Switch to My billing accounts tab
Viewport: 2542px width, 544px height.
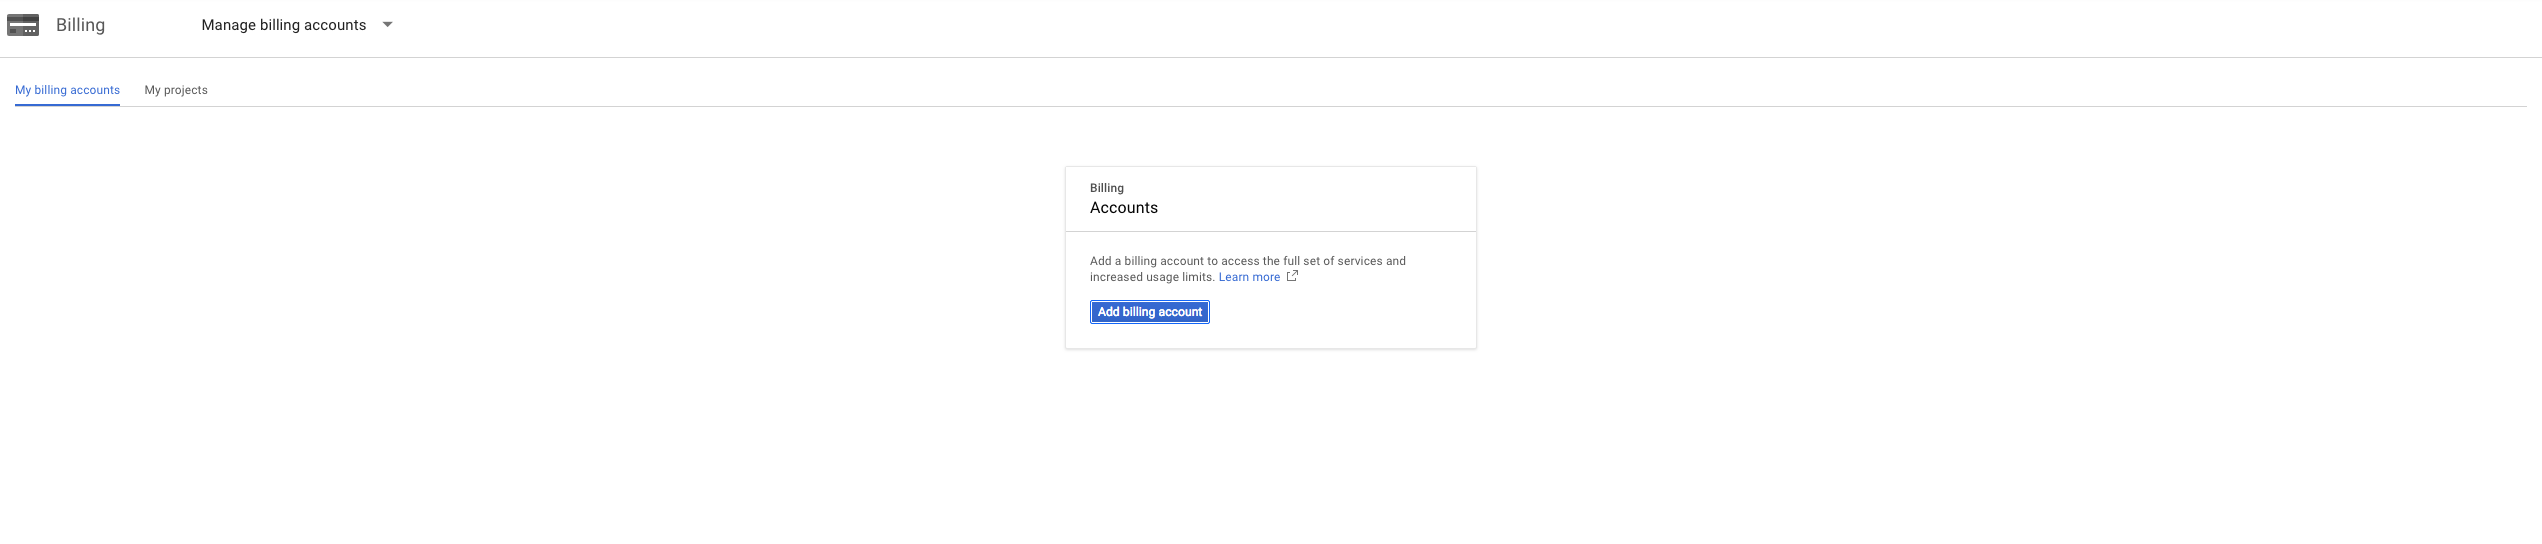point(67,90)
